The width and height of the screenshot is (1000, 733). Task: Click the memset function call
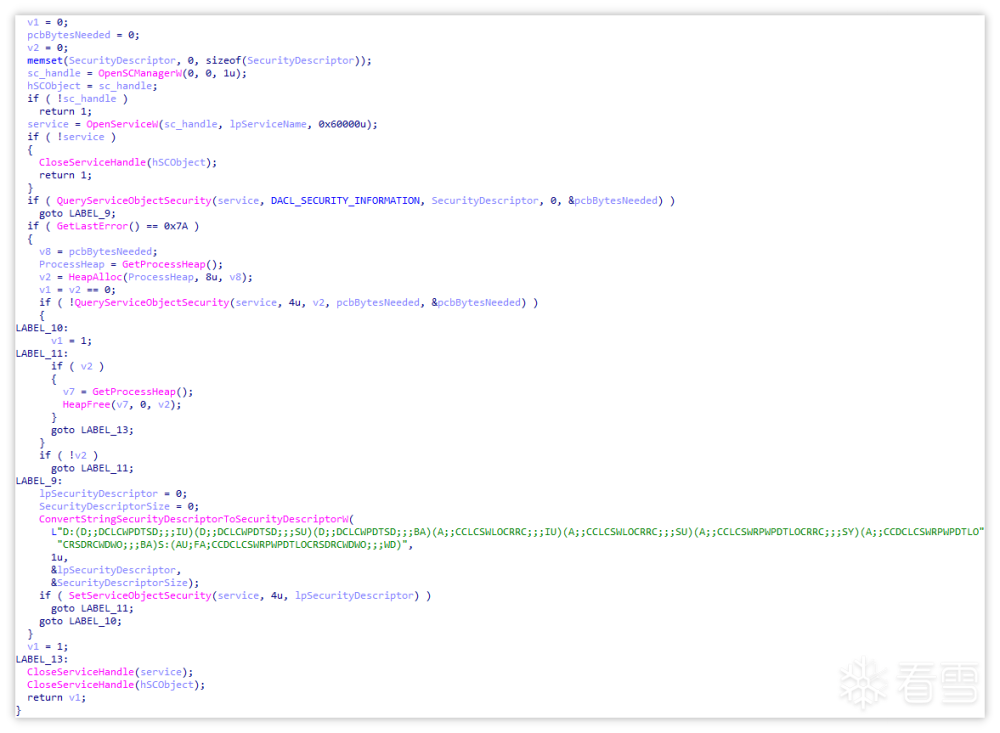point(45,61)
